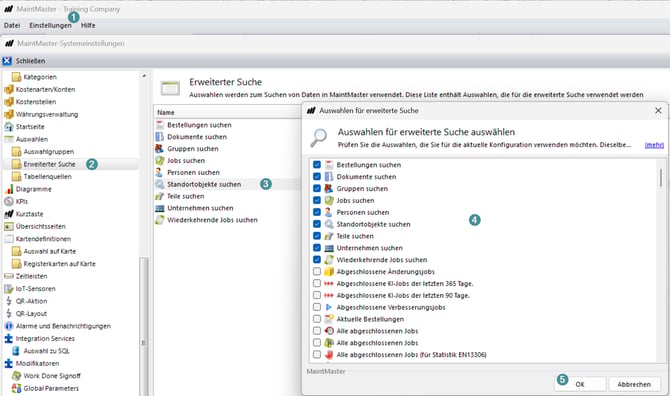Image resolution: width=670 pixels, height=396 pixels.
Task: Enable the Abgeschlossene Änderungsjobs checkbox
Action: pos(317,271)
